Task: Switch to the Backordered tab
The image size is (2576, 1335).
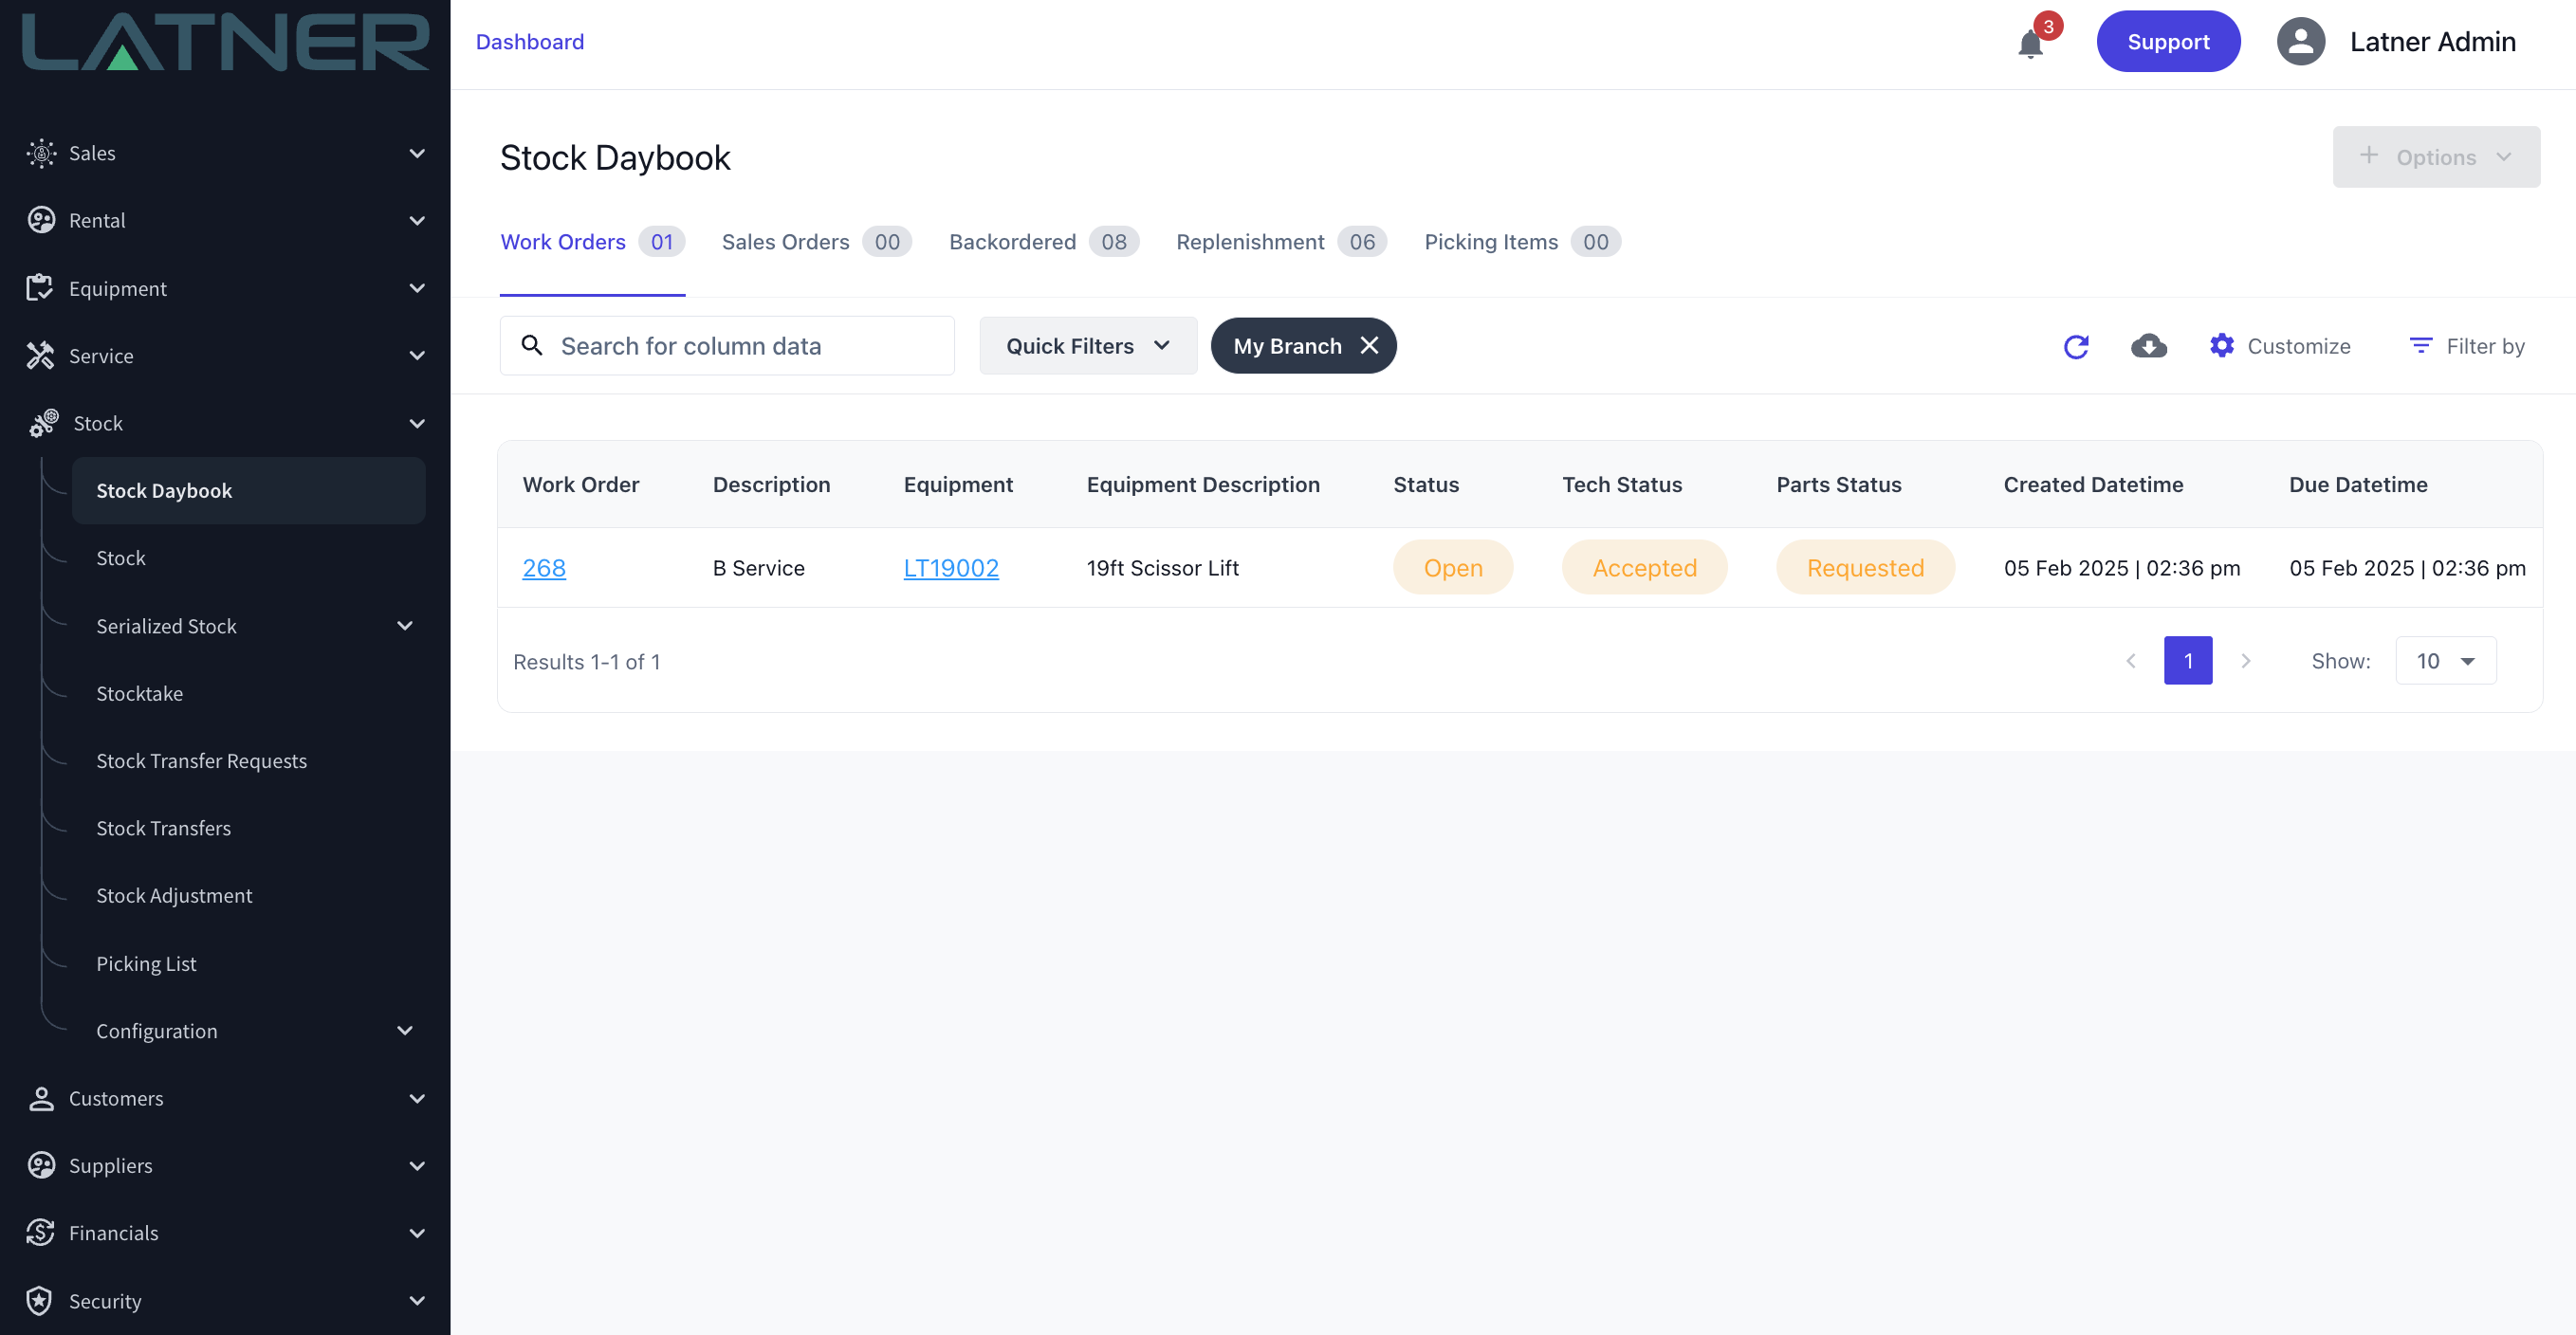Action: click(1012, 242)
